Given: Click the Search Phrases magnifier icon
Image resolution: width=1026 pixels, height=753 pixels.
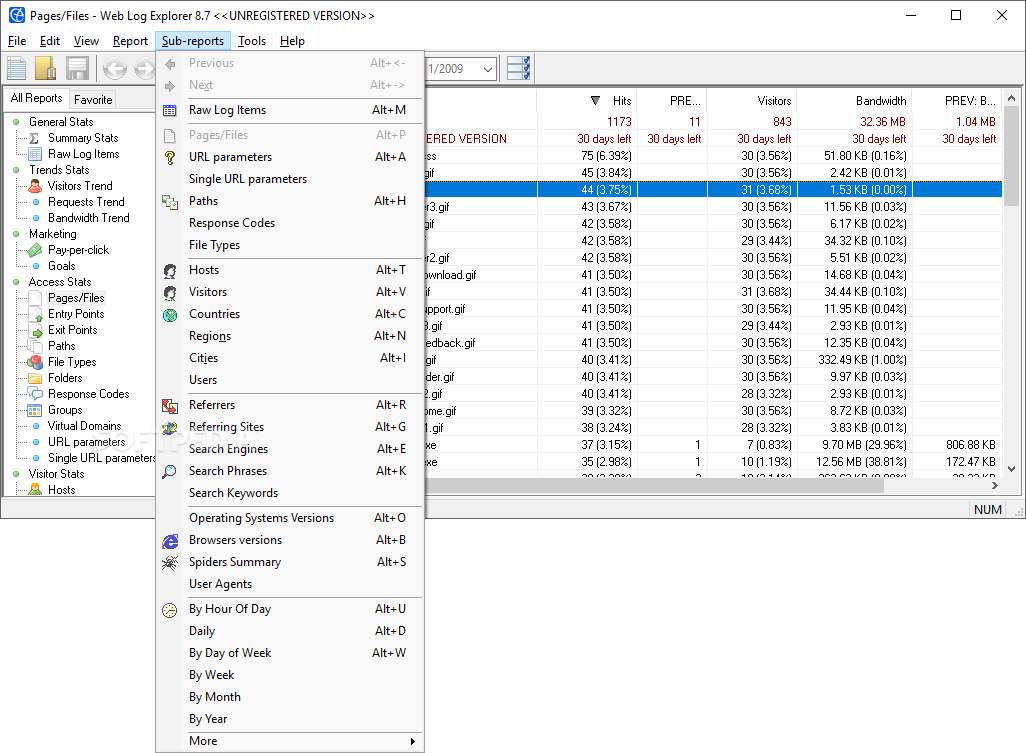Looking at the screenshot, I should tap(169, 471).
